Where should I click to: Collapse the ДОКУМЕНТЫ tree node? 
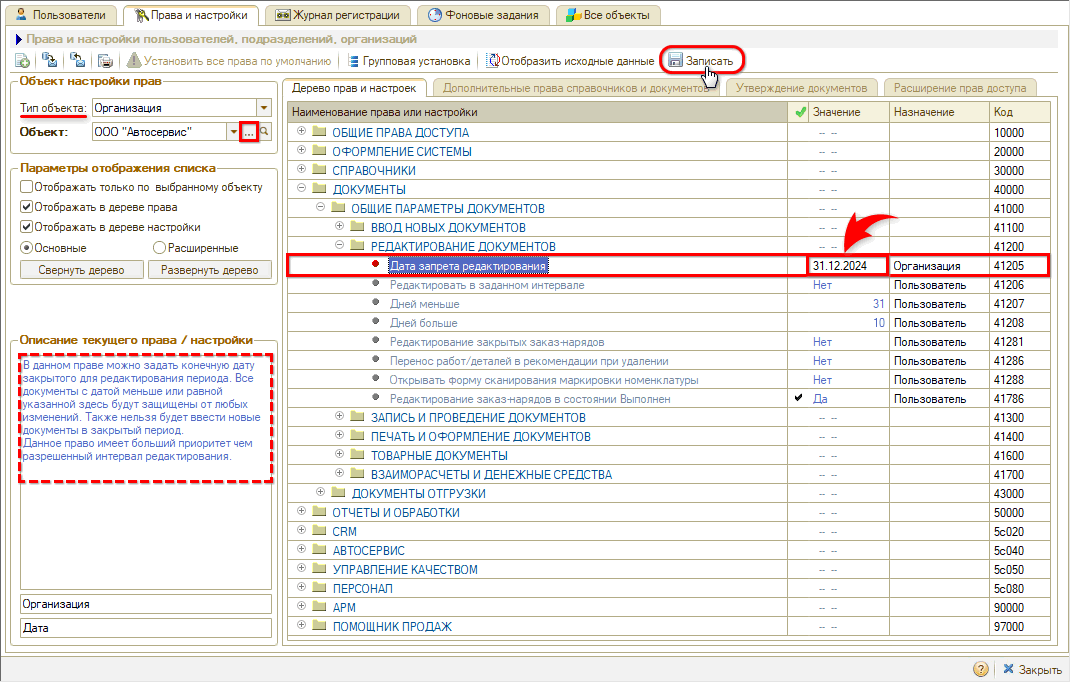(302, 189)
